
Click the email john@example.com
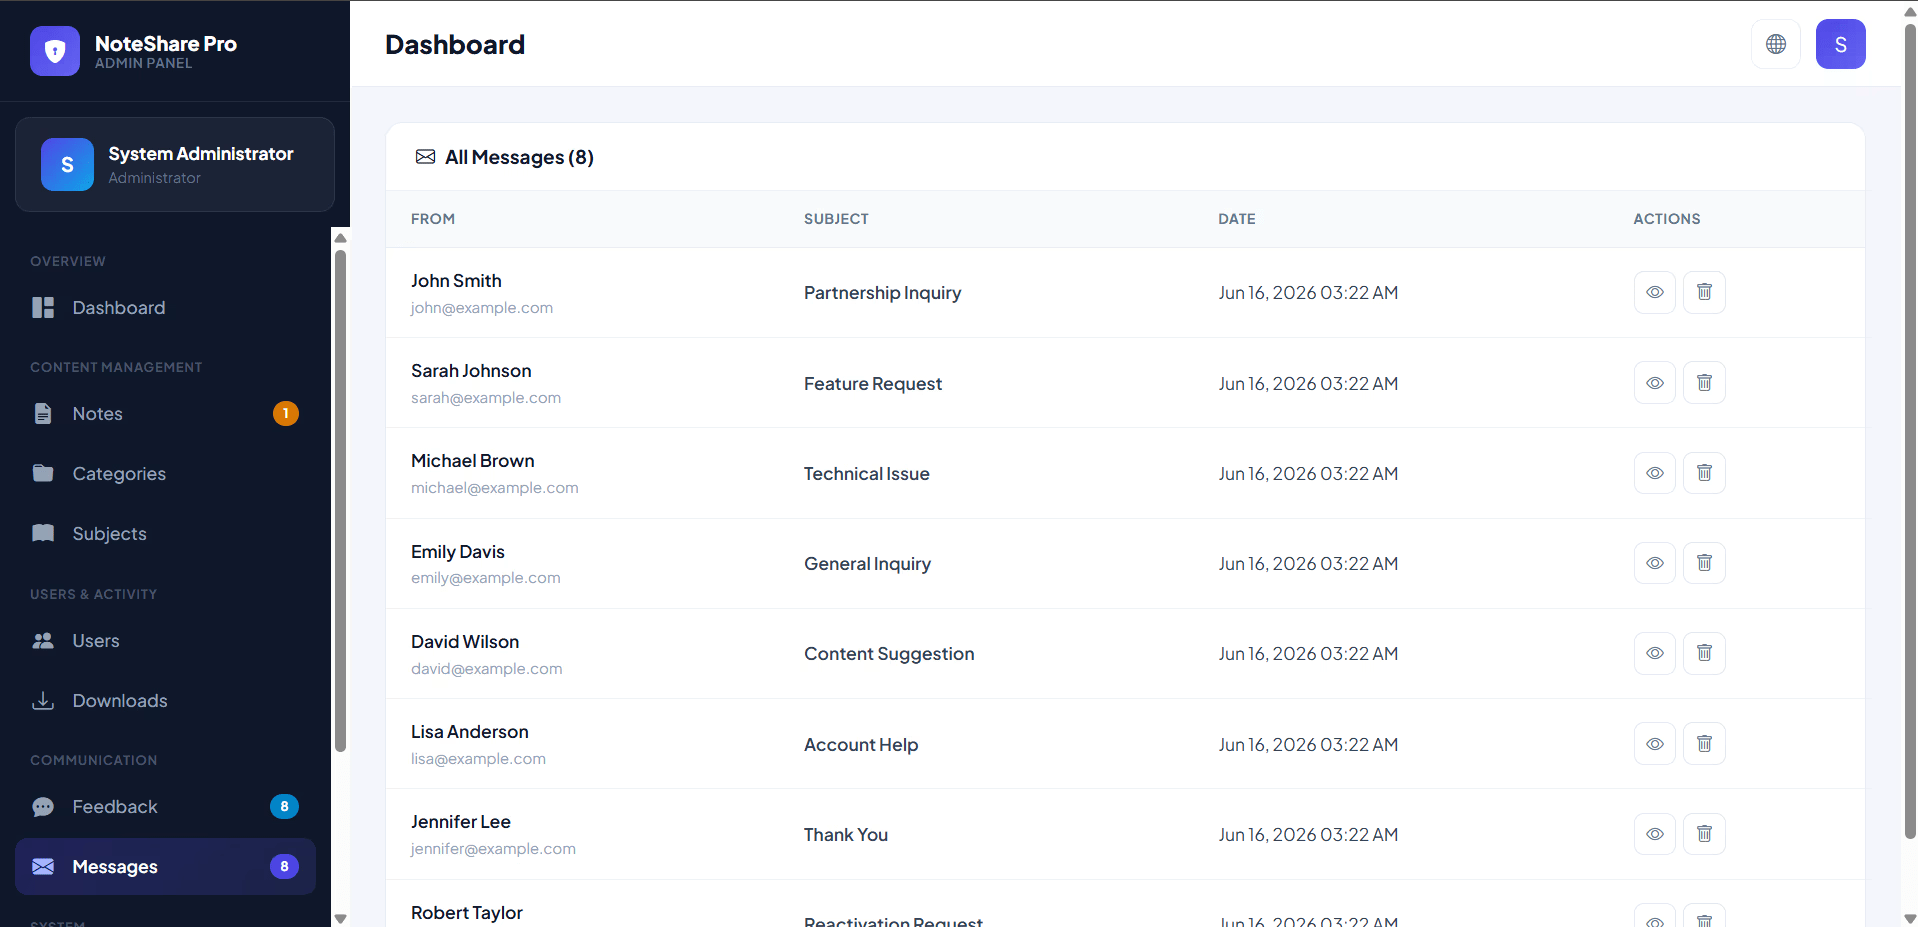click(482, 308)
